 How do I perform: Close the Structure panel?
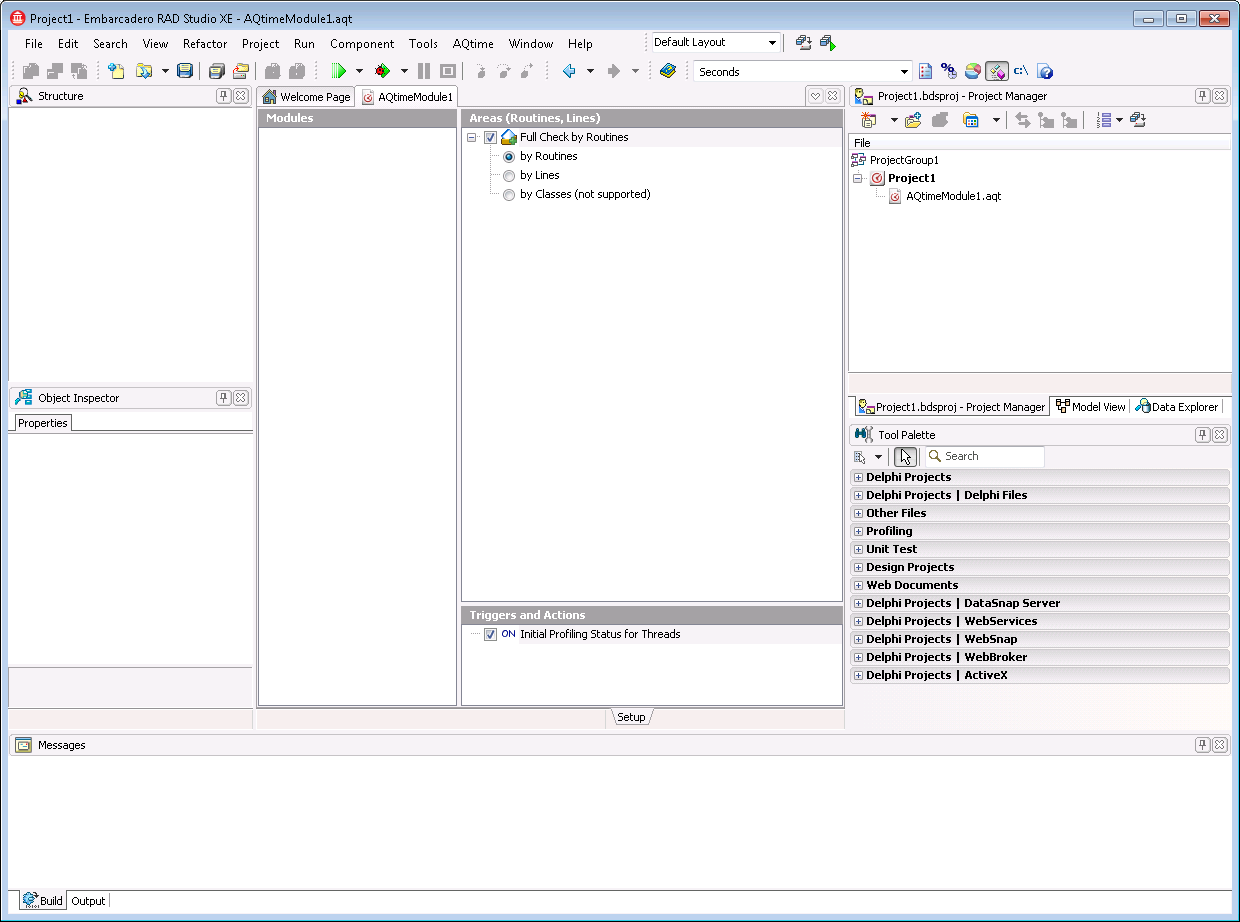(241, 96)
